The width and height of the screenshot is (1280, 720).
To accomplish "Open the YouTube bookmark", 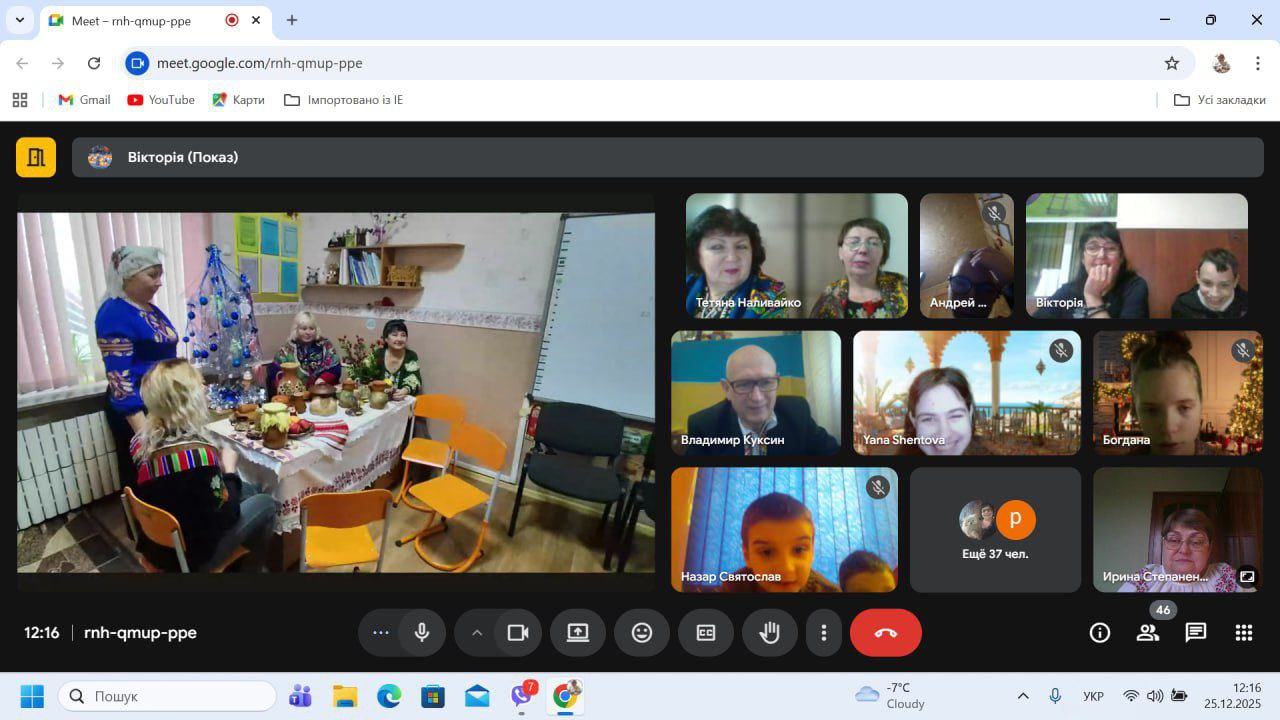I will point(161,100).
